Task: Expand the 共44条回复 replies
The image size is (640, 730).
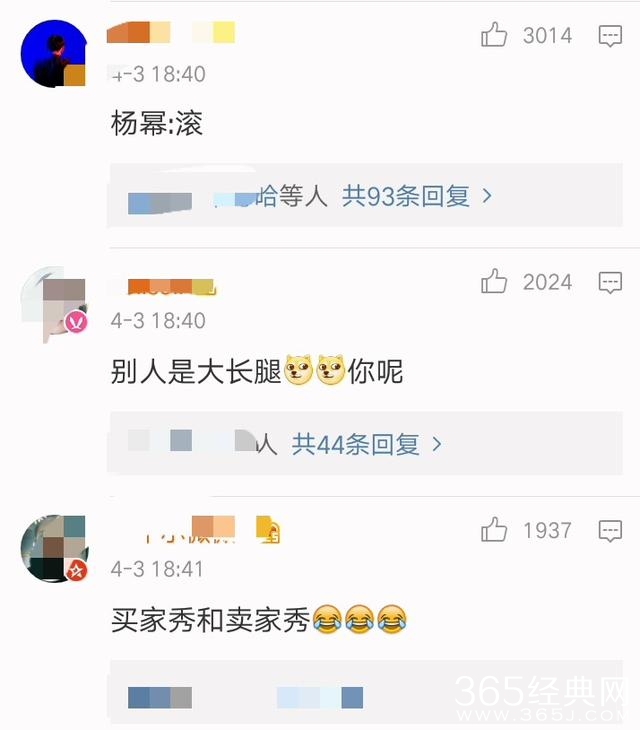Action: [356, 444]
